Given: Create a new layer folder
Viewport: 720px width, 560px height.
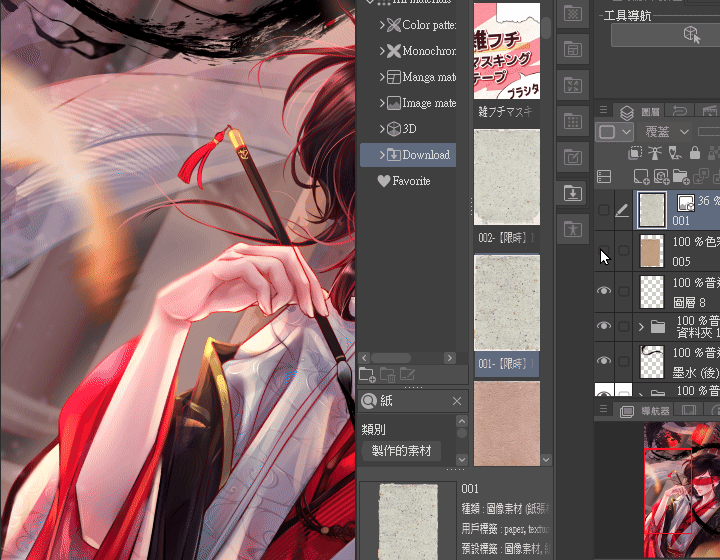Looking at the screenshot, I should point(681,176).
